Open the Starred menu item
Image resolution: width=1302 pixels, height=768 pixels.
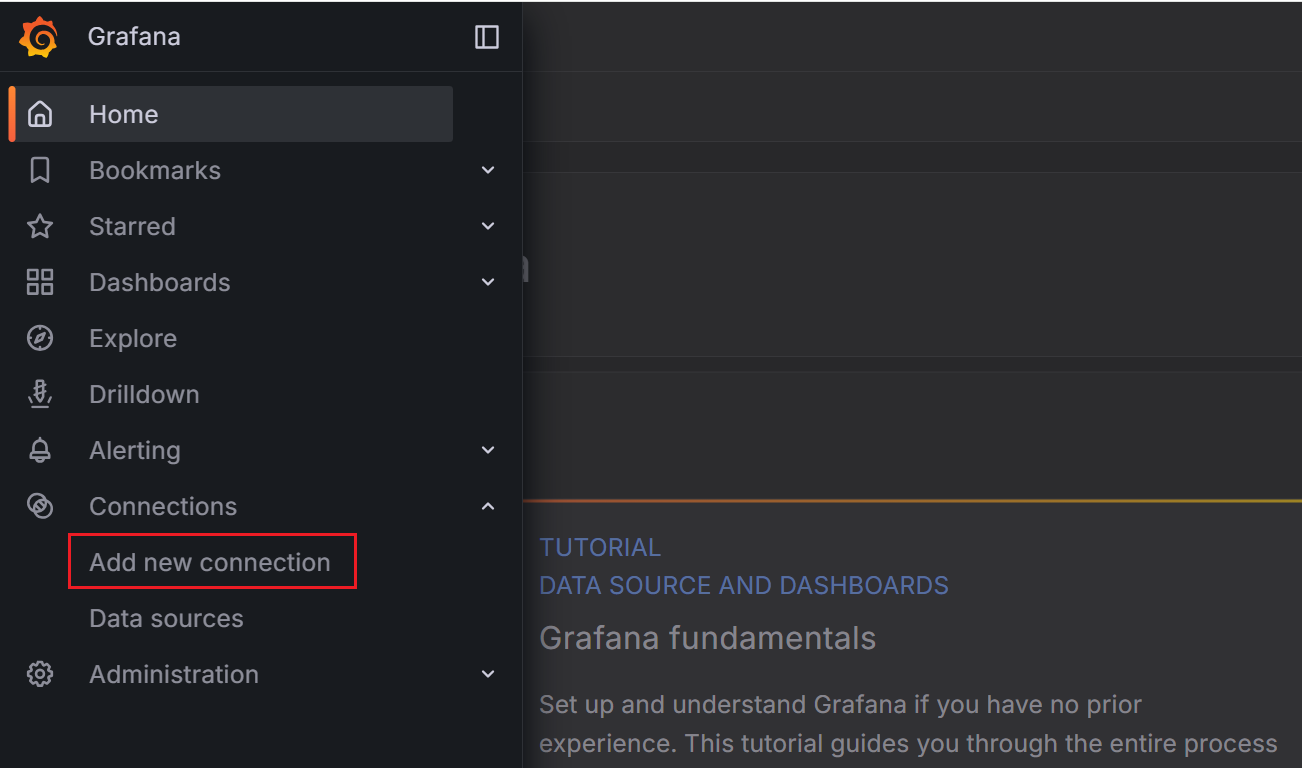pyautogui.click(x=132, y=226)
